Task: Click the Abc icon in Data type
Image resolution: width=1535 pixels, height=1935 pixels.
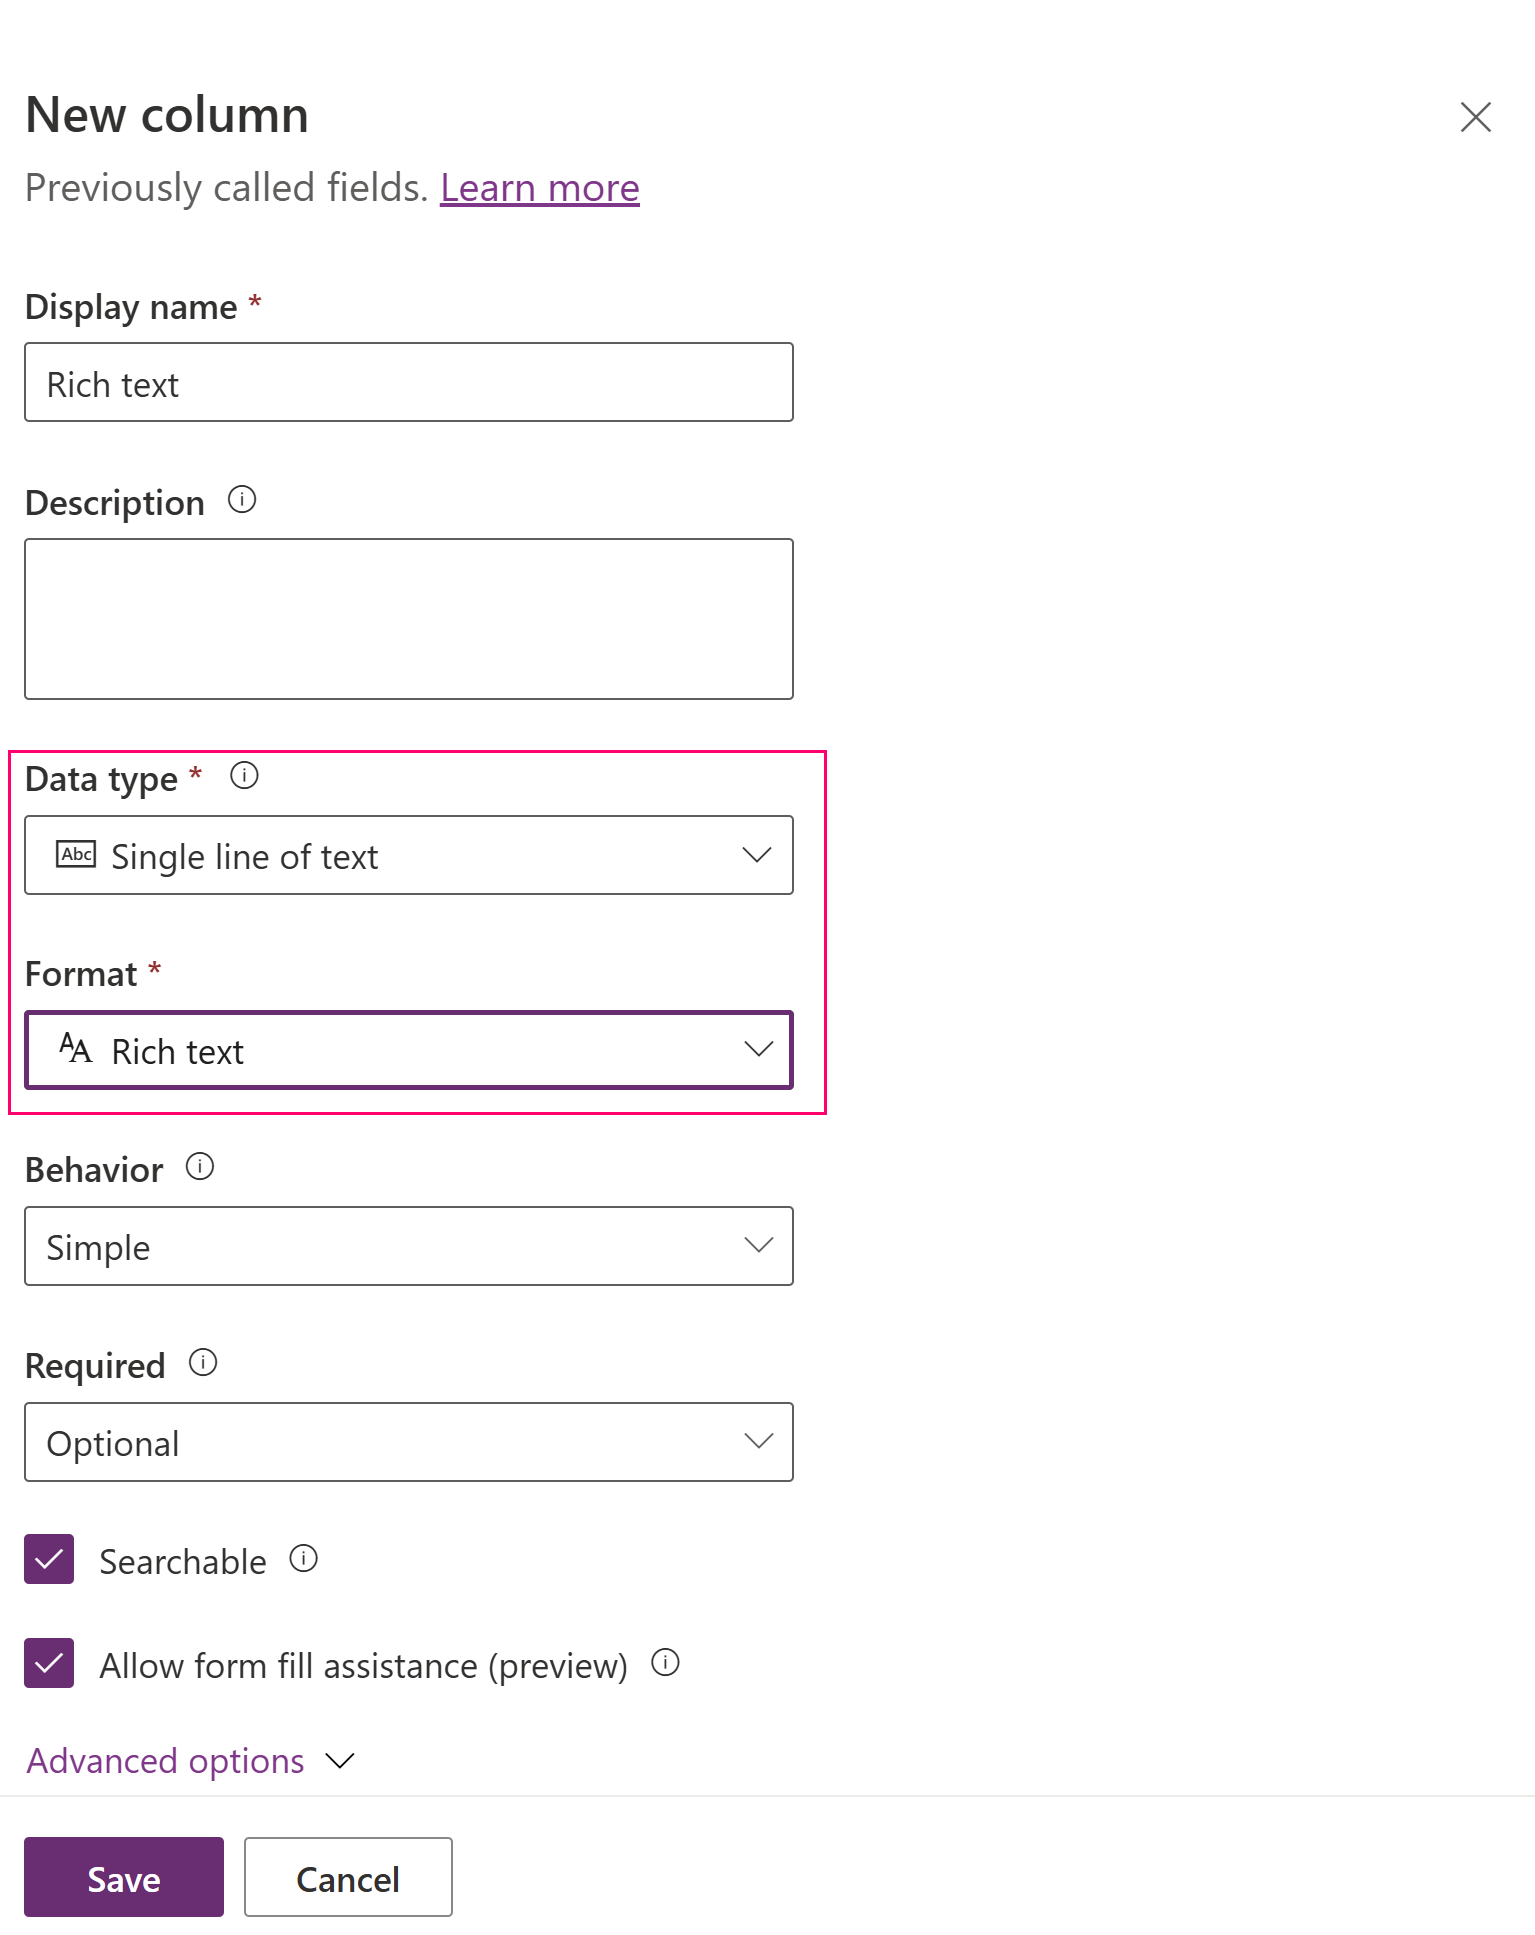Action: (x=76, y=854)
